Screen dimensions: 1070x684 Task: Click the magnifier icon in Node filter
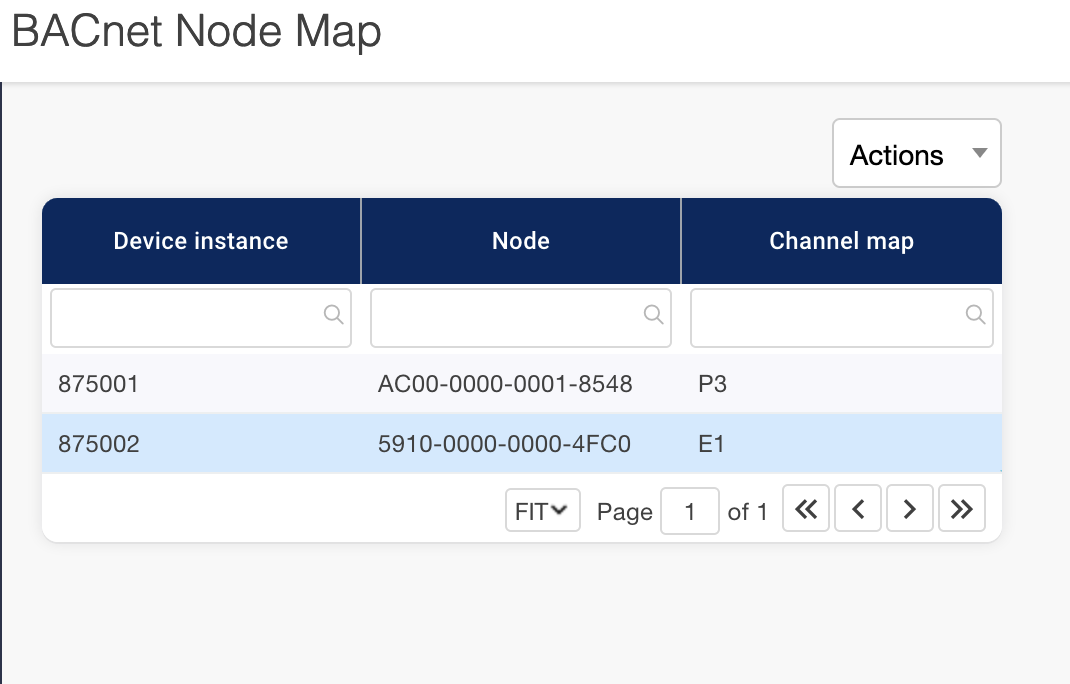tap(654, 315)
